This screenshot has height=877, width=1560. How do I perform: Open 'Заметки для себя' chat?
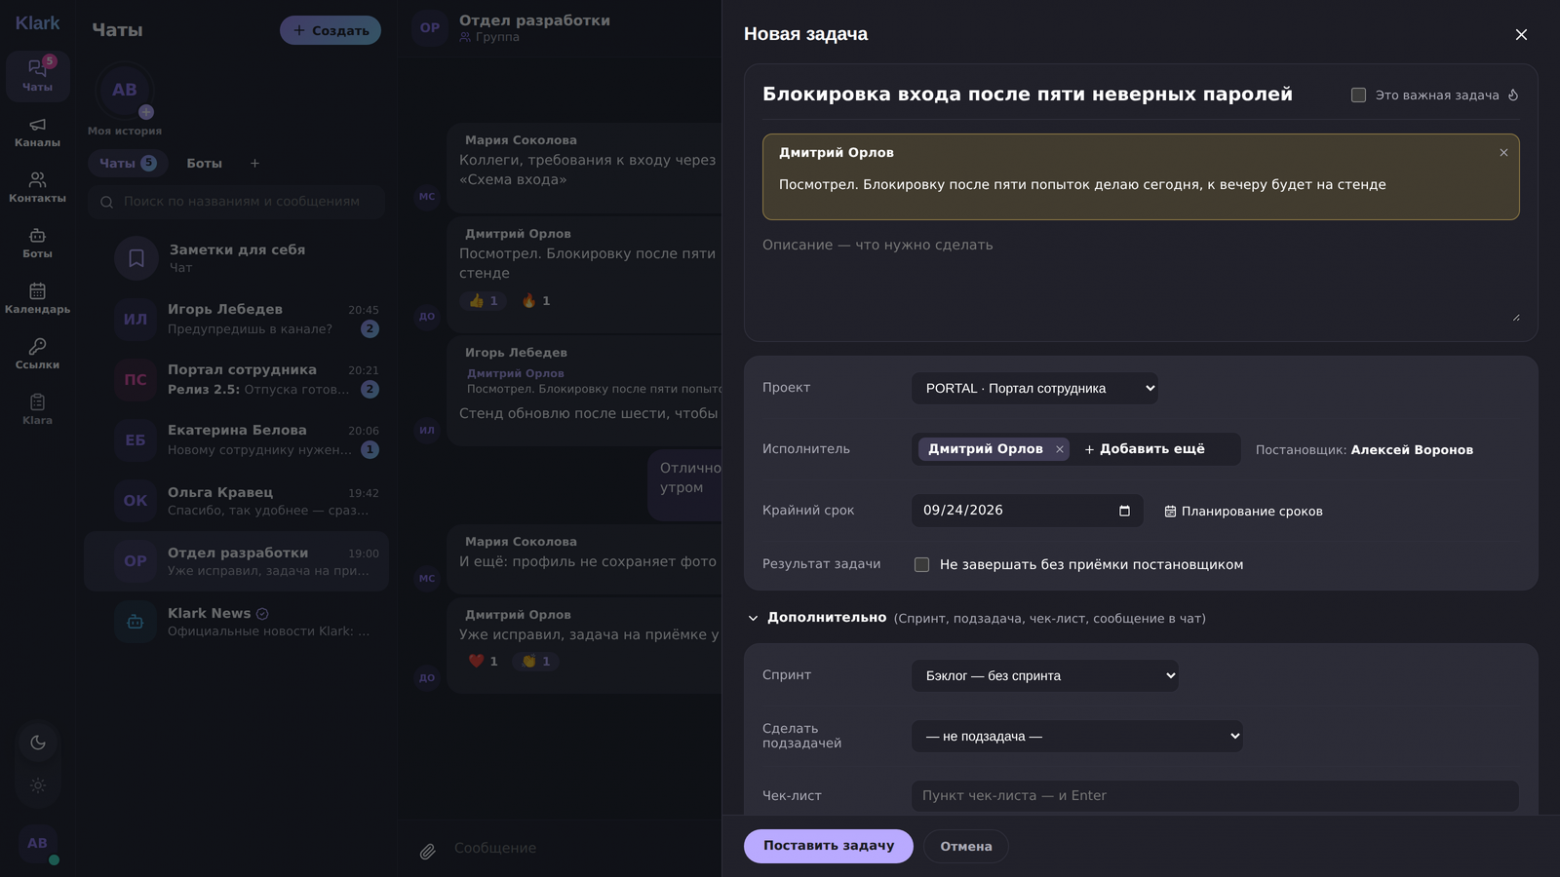point(237,258)
